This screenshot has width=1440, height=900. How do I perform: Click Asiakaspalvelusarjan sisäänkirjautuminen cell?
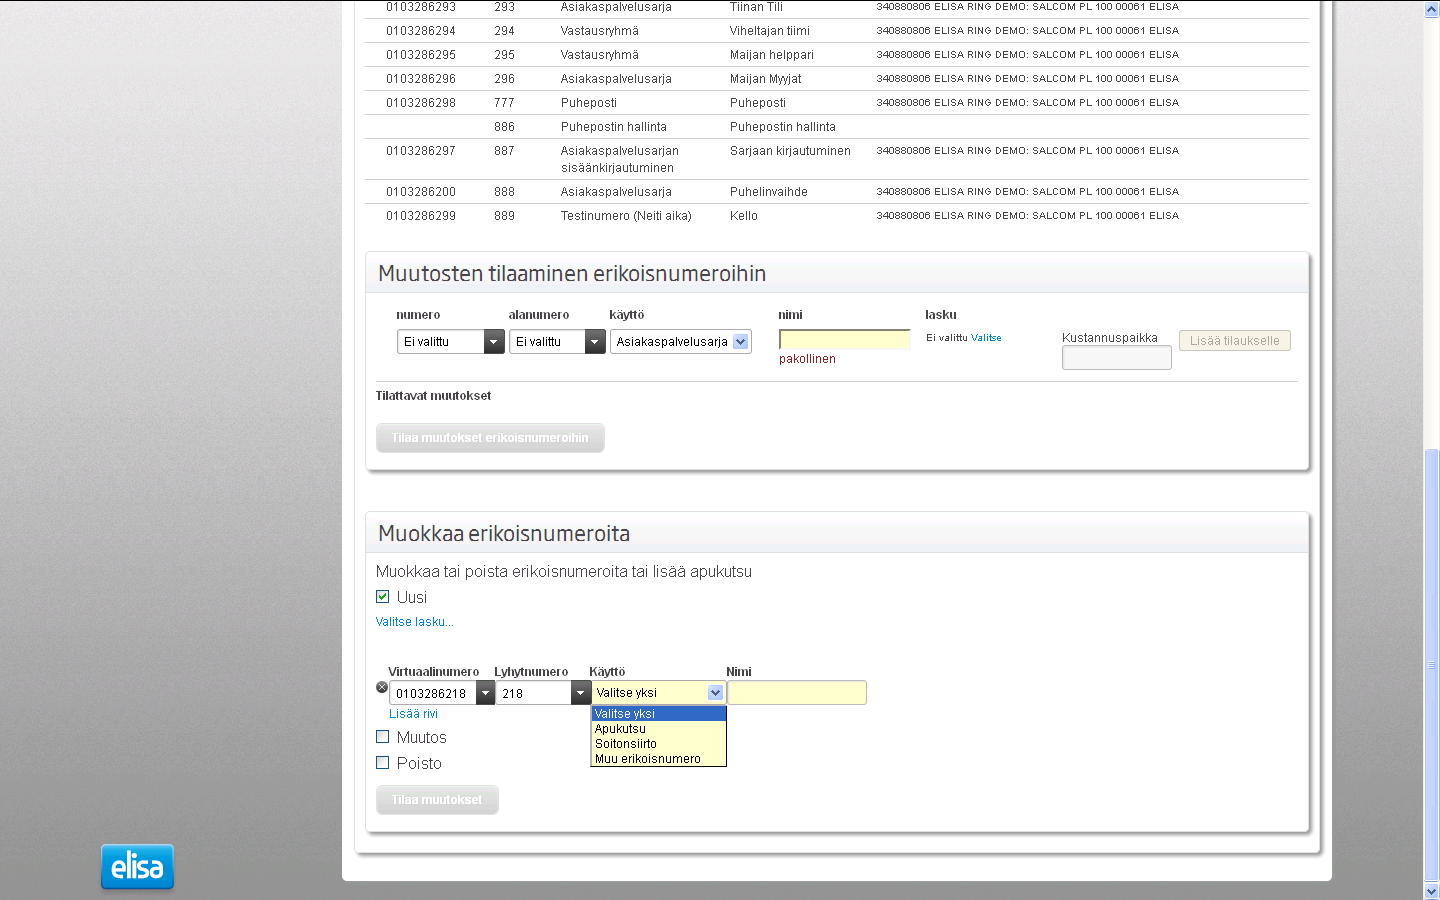pos(620,159)
